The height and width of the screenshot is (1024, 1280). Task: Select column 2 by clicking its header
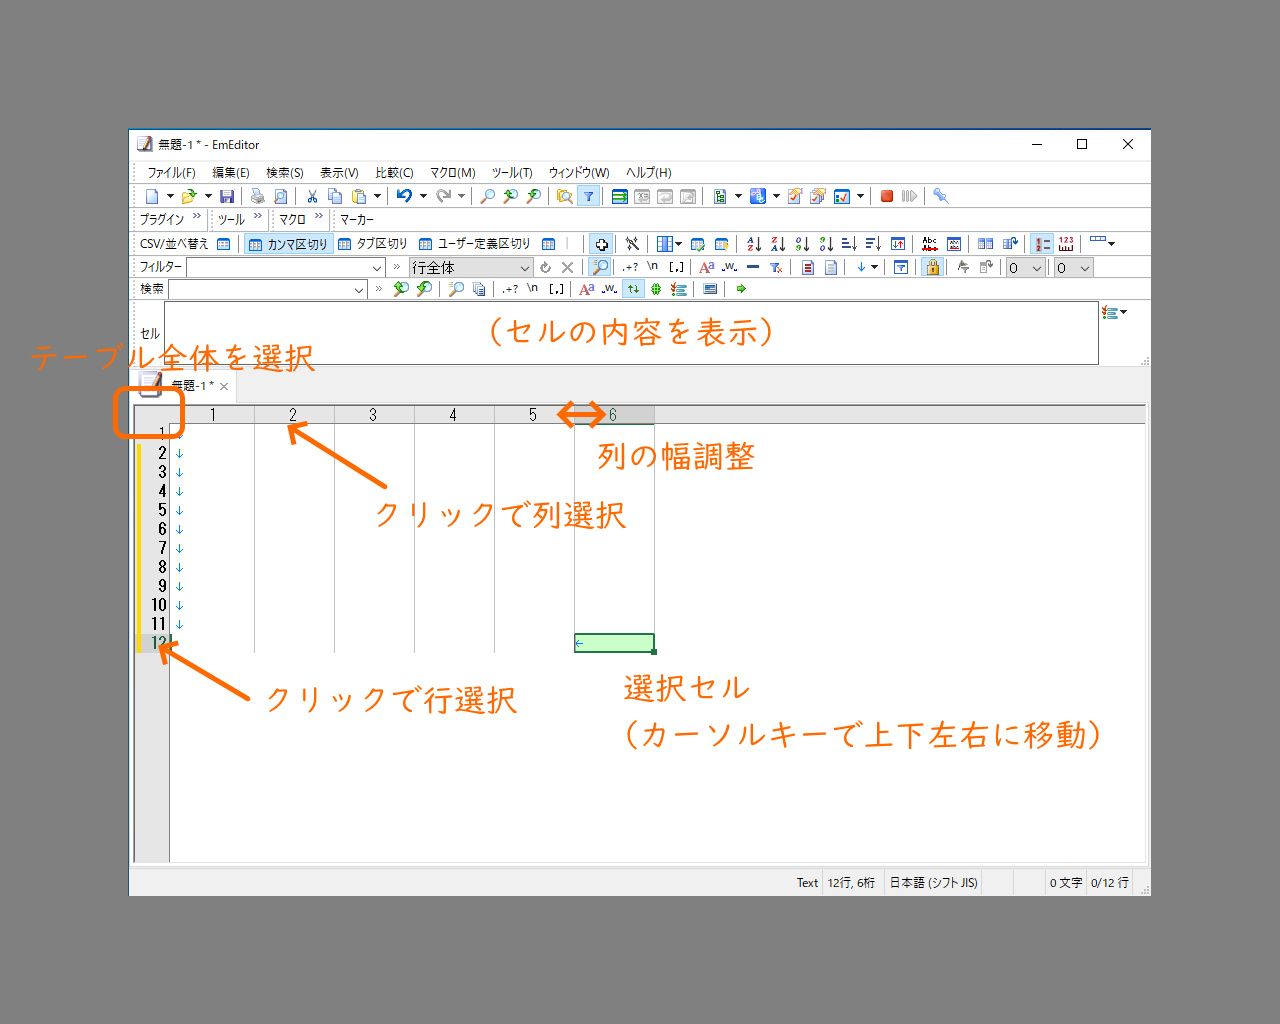click(293, 413)
